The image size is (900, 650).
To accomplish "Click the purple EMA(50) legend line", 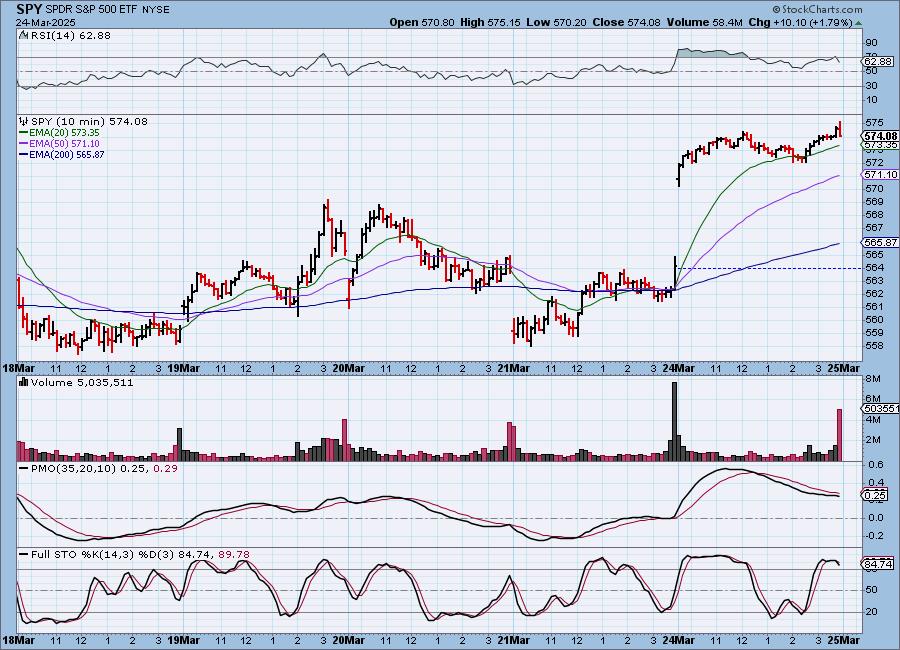I will point(24,144).
